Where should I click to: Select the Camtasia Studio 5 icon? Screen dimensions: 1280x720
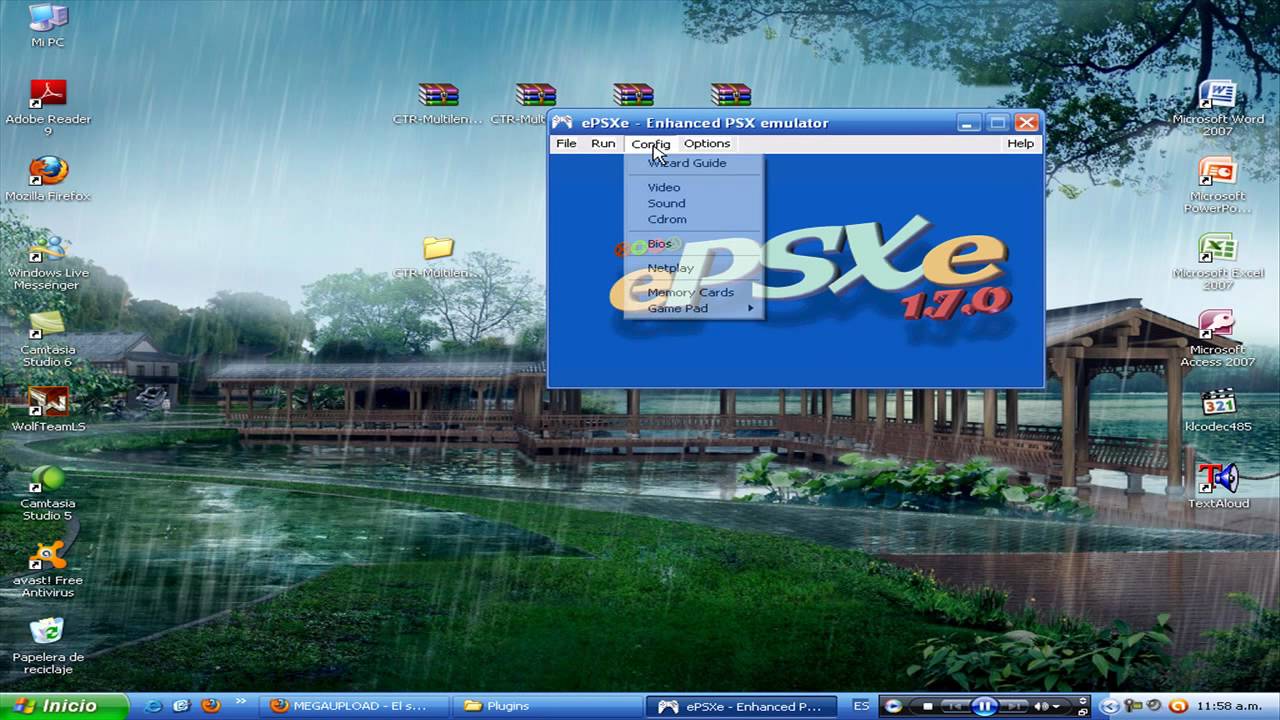coord(47,493)
